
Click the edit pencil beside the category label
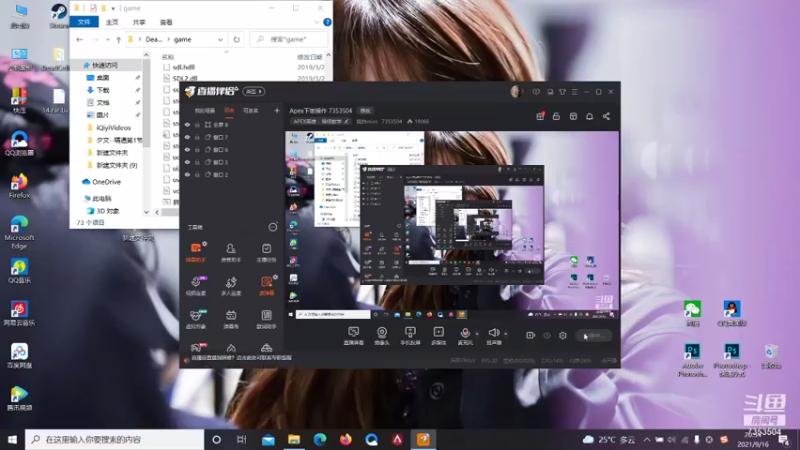pos(346,121)
